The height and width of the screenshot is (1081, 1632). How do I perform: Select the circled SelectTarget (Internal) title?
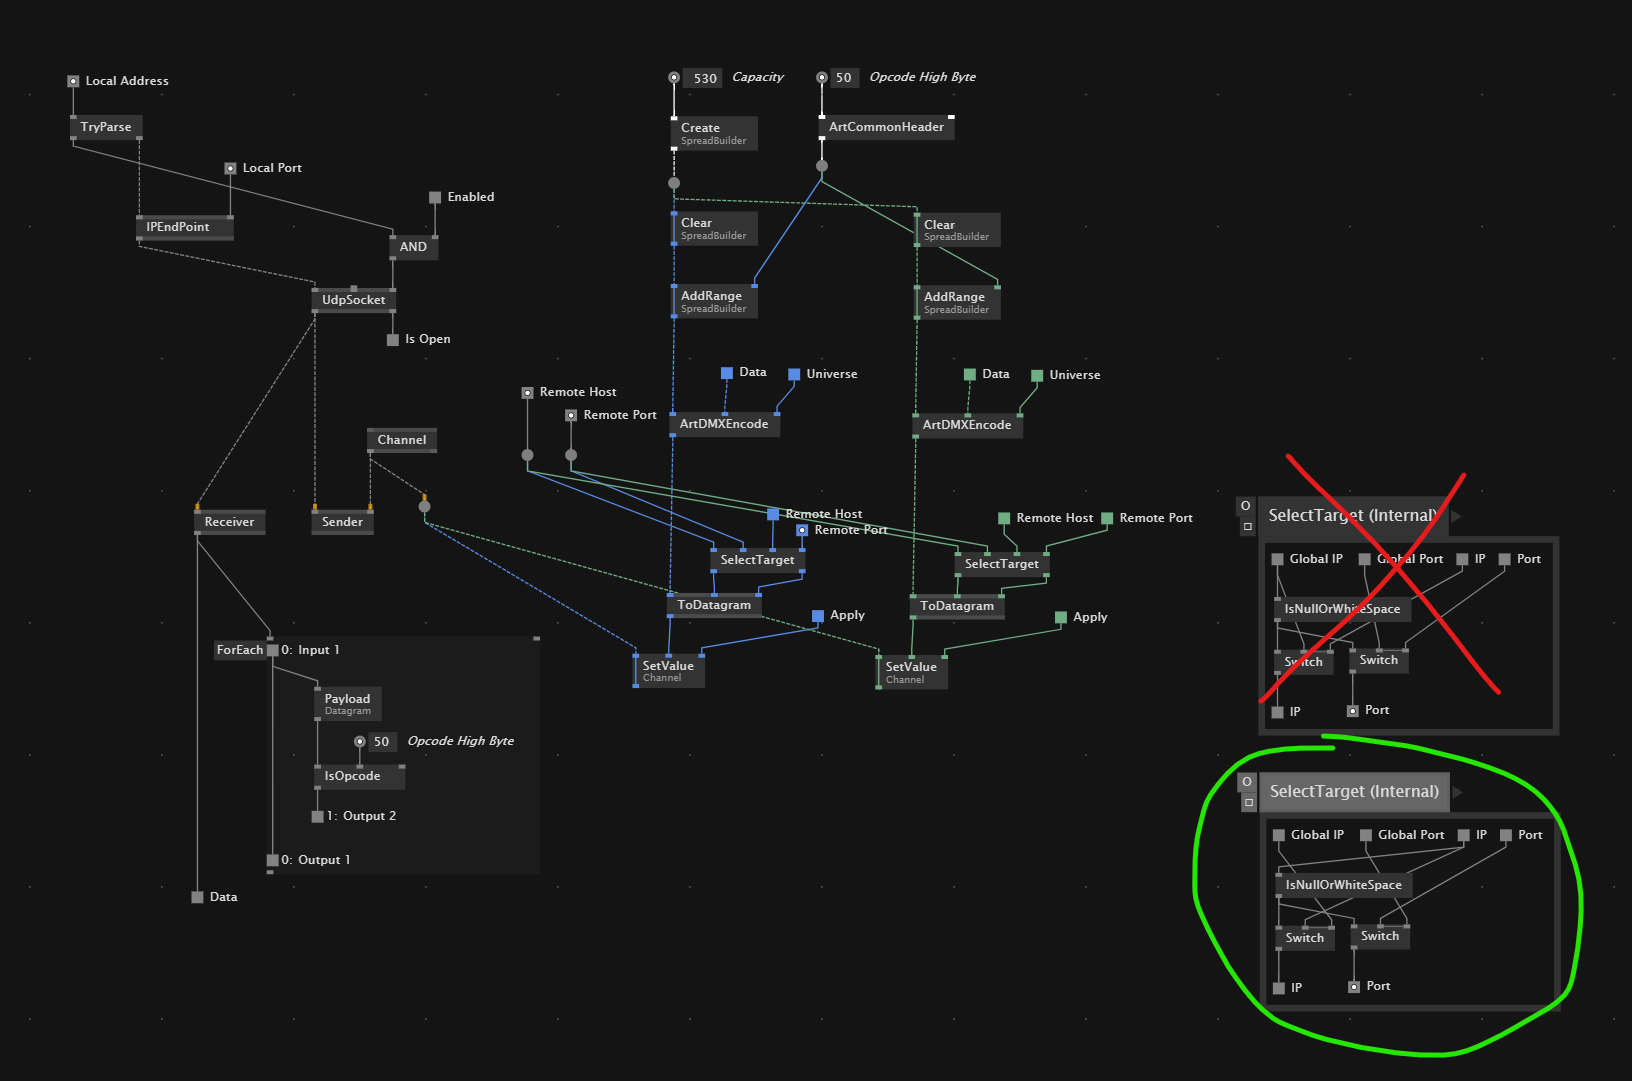click(1354, 792)
